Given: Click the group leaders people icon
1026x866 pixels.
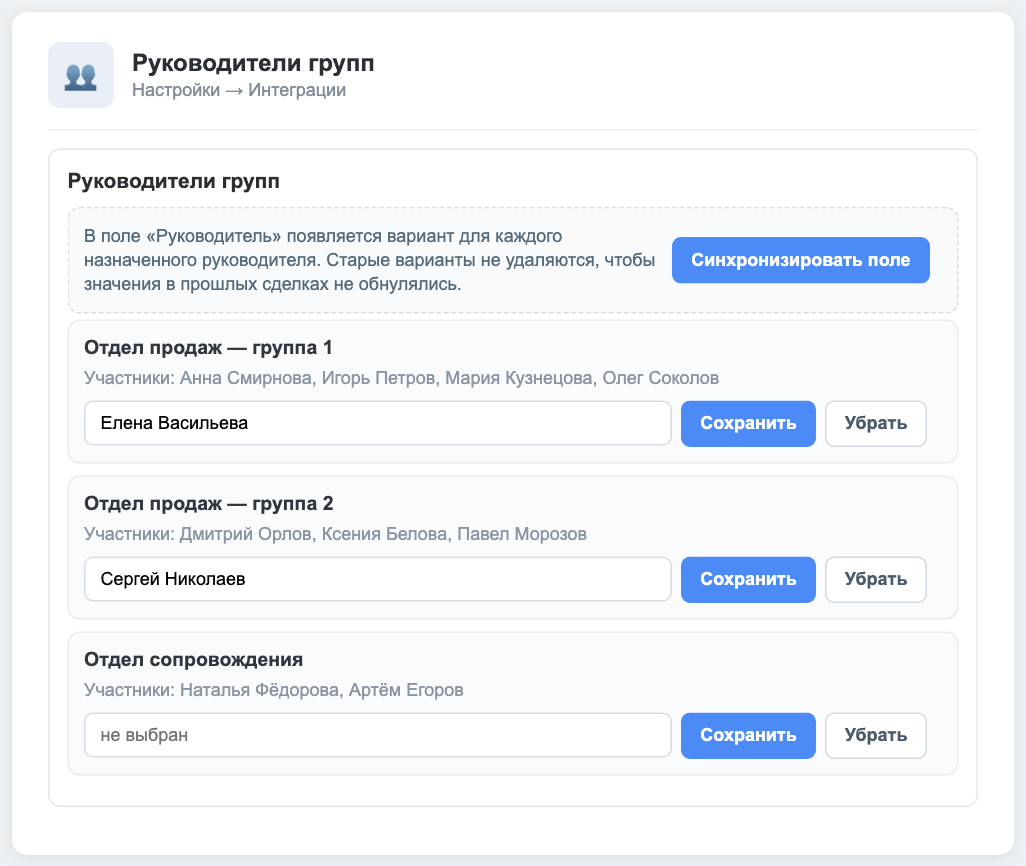Looking at the screenshot, I should (80, 75).
